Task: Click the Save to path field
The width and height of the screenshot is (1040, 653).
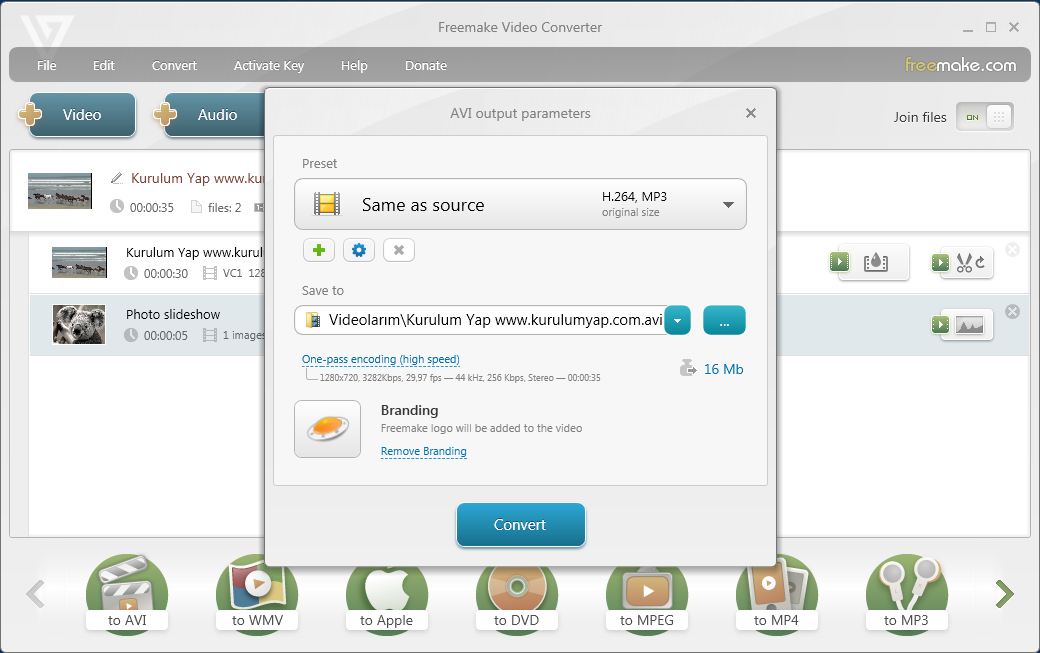Action: click(x=480, y=320)
